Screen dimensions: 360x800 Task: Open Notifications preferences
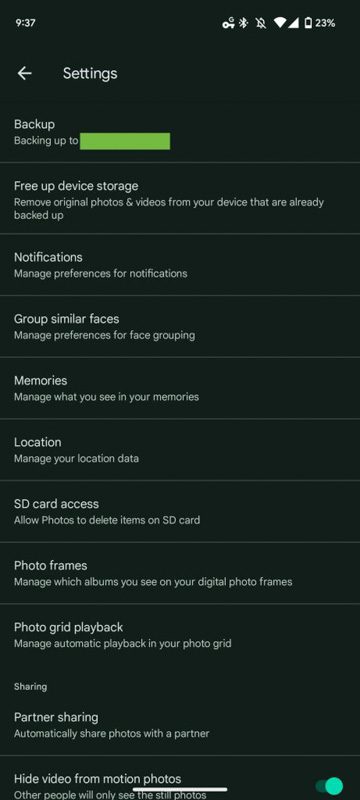180,265
